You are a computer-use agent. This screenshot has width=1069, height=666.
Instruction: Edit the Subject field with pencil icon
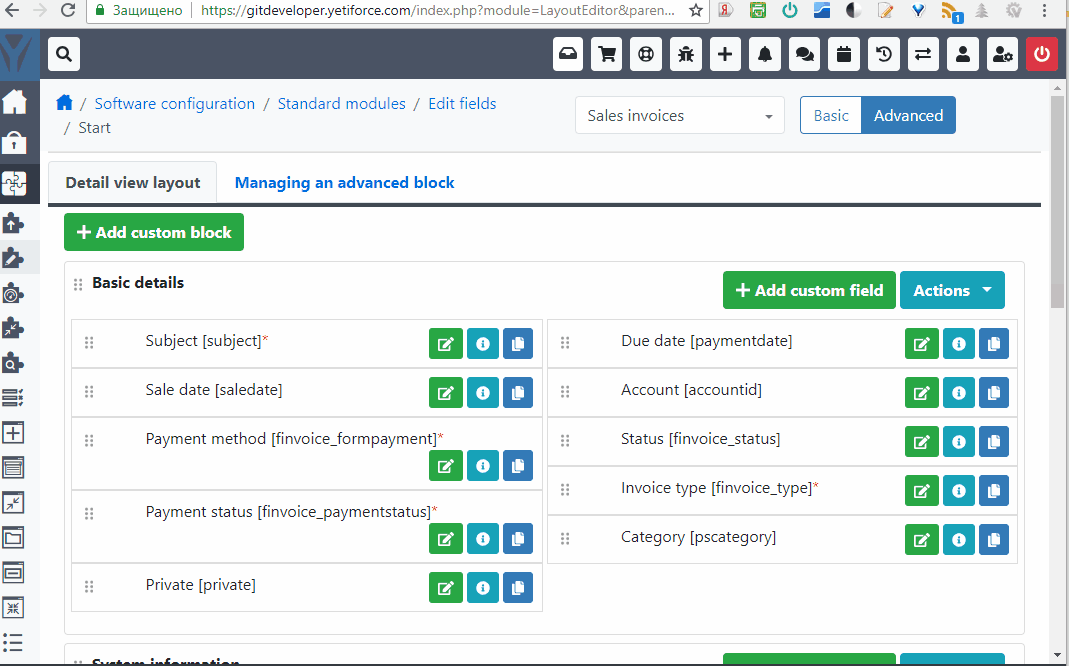446,344
